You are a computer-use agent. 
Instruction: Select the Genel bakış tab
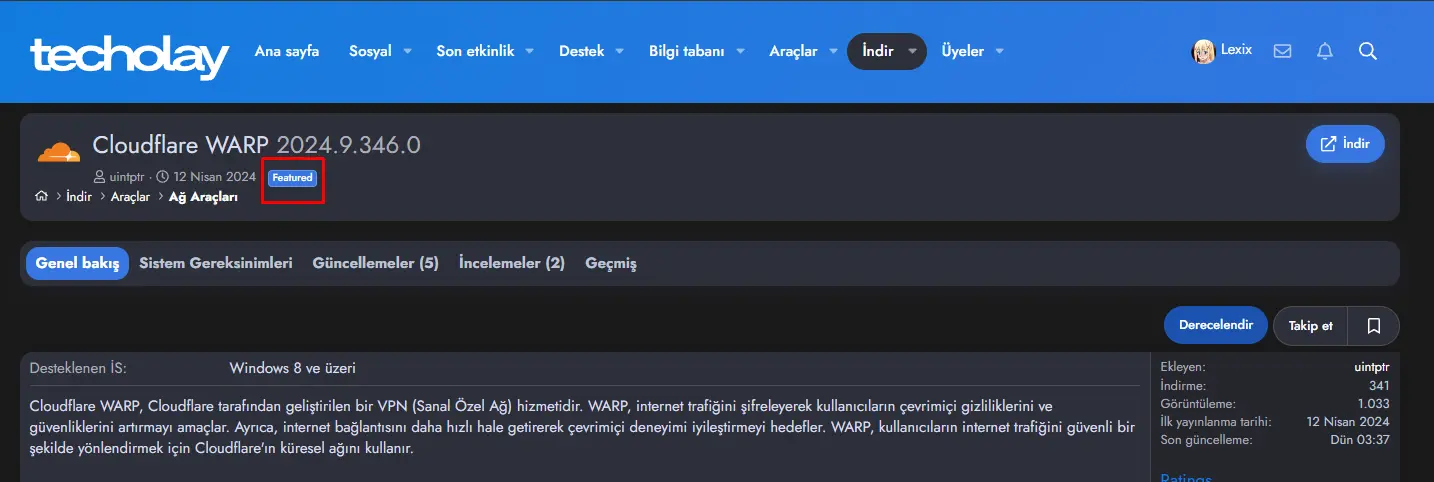pos(77,264)
